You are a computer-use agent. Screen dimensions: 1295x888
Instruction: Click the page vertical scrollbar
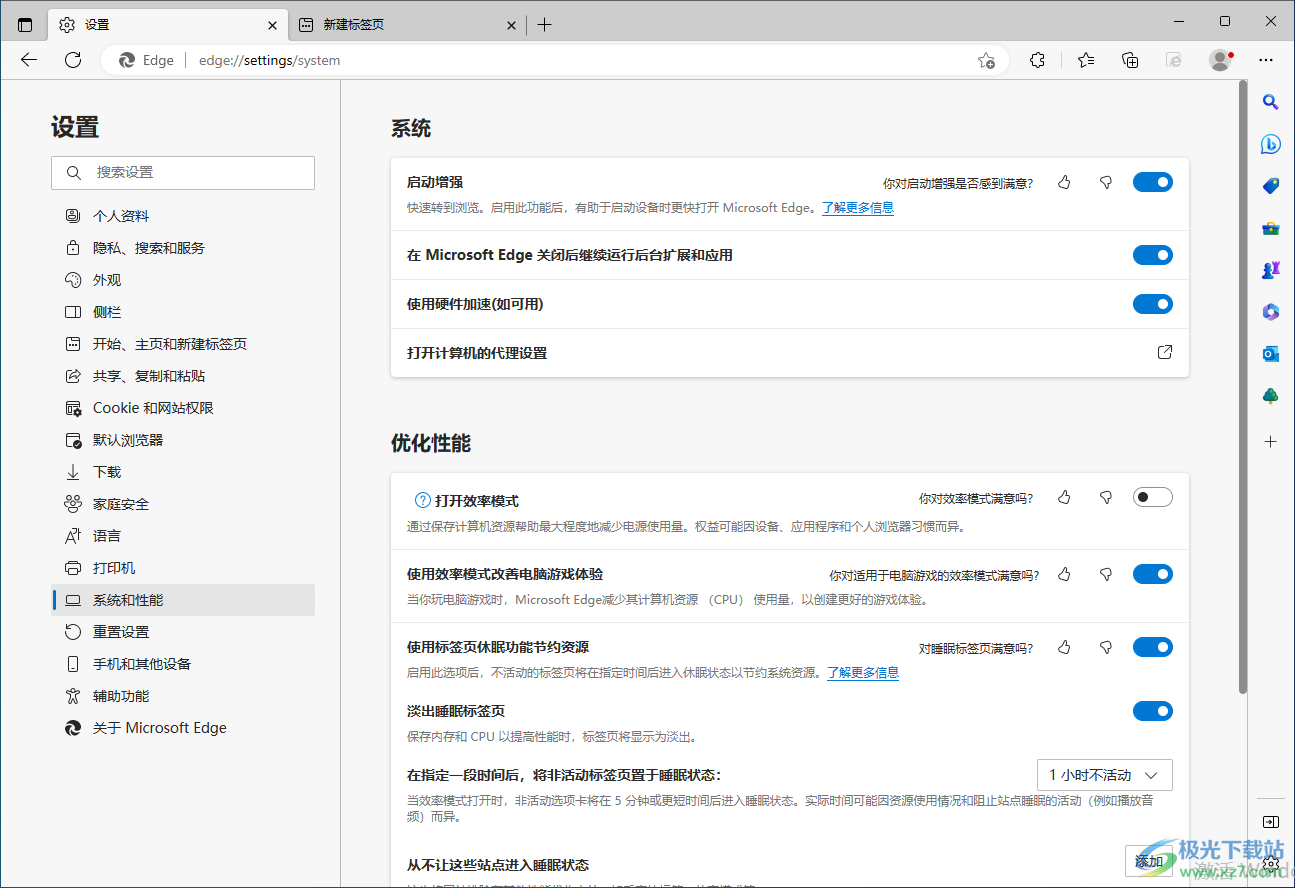click(1242, 388)
